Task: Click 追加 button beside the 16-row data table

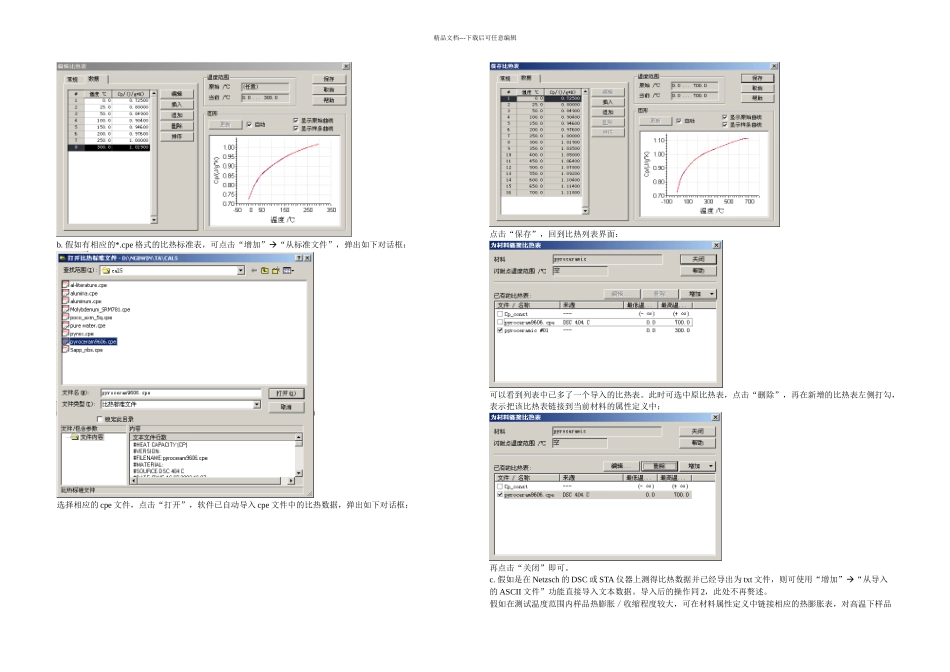Action: coord(608,112)
